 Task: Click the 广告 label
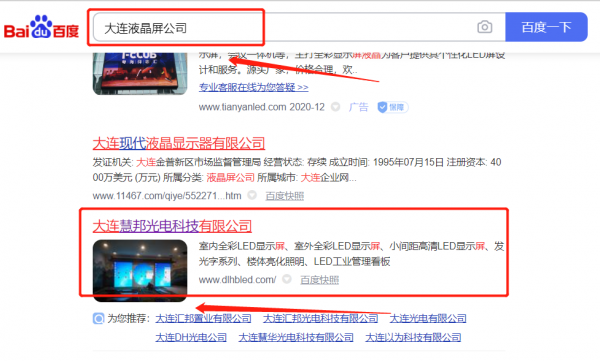(358, 107)
